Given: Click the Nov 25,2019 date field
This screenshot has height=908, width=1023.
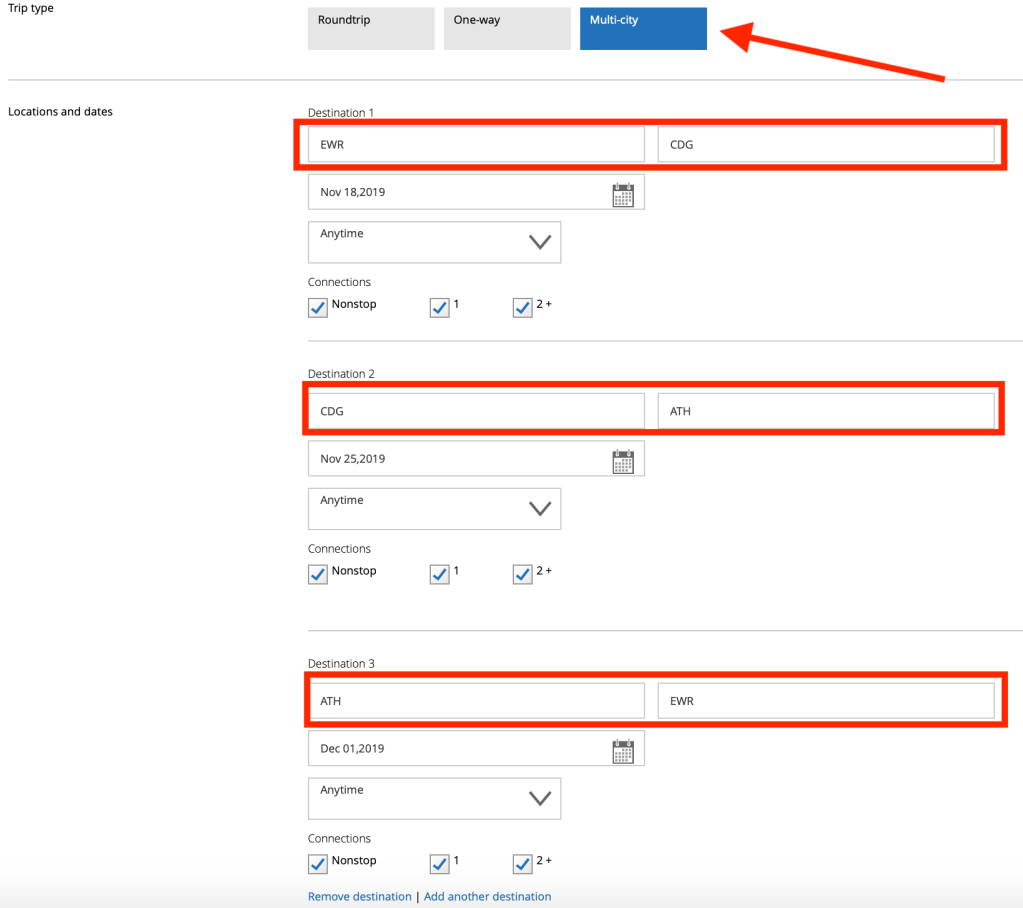Looking at the screenshot, I should [460, 459].
